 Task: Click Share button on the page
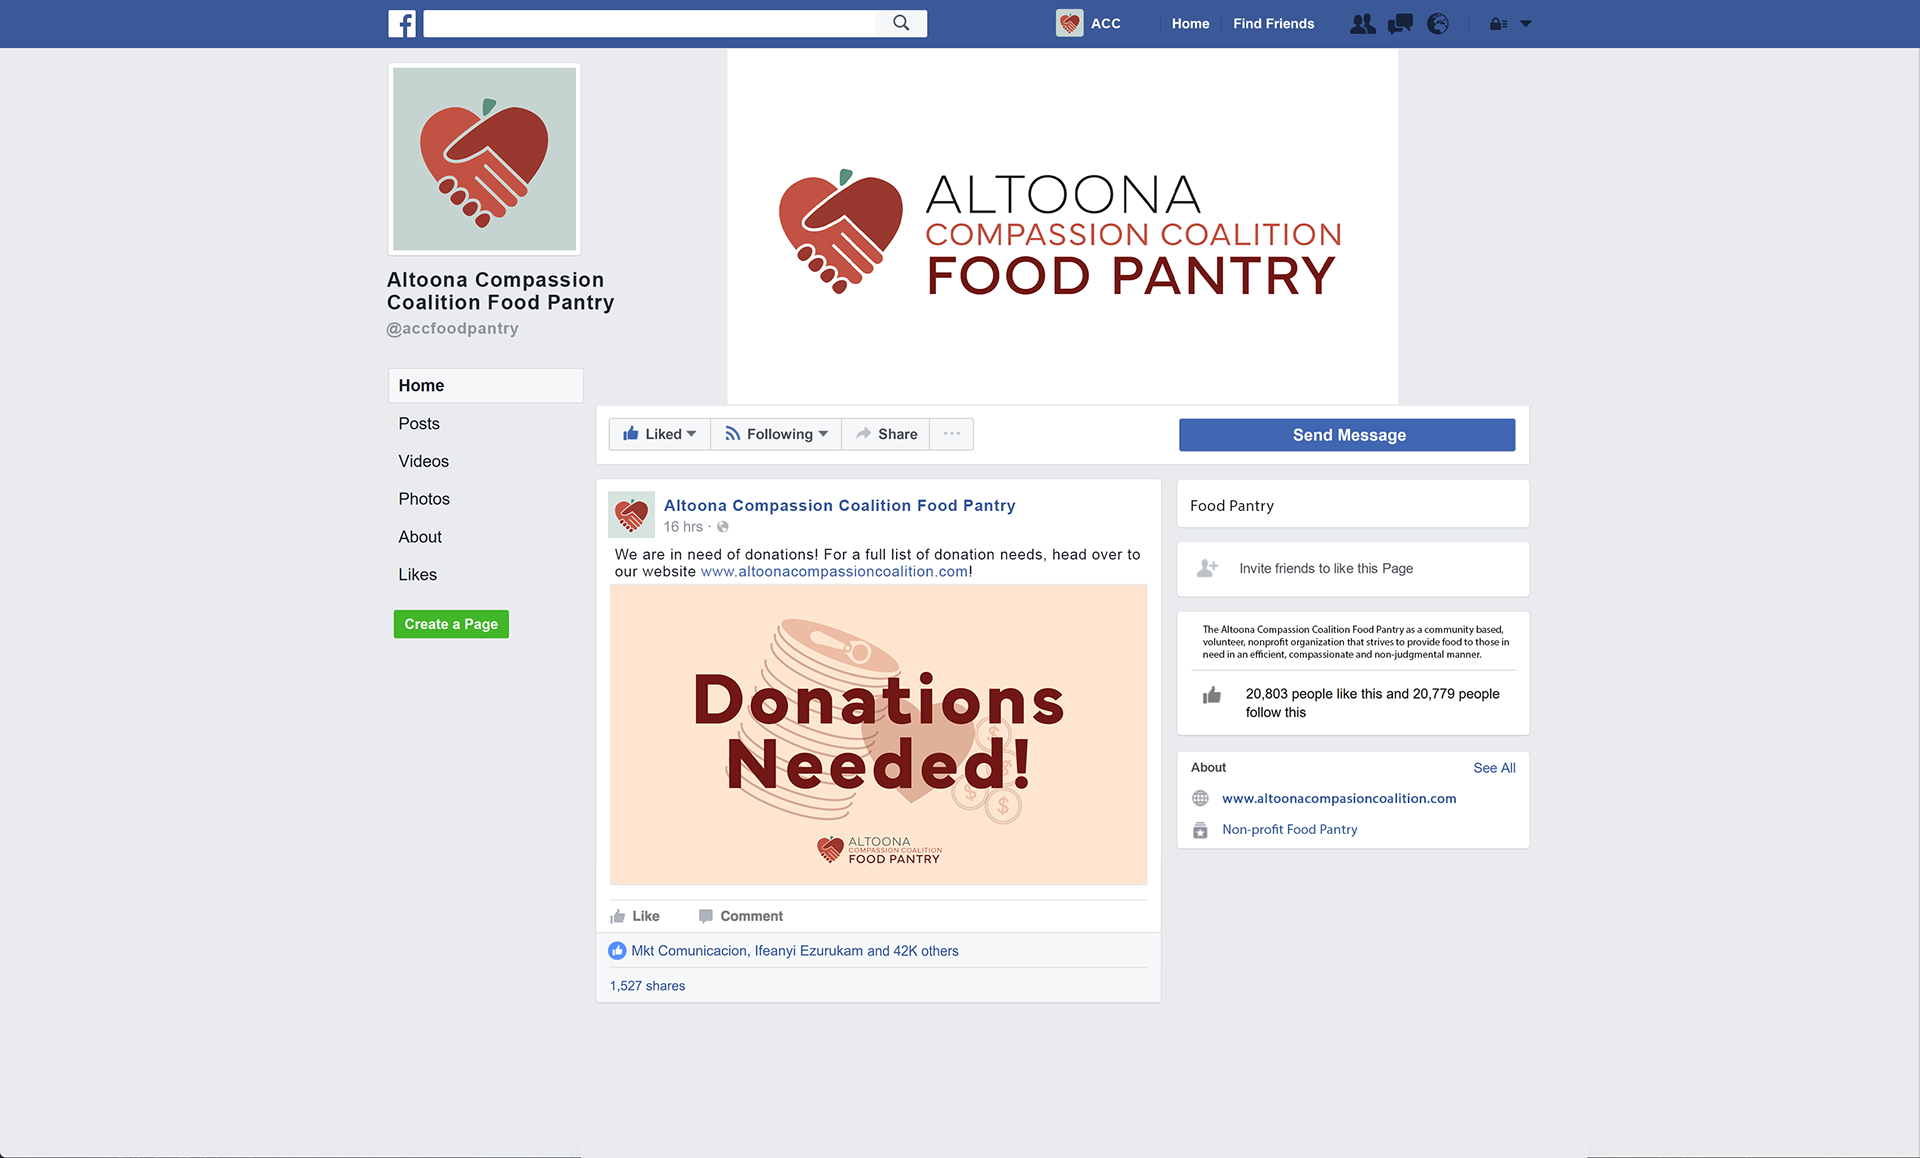click(x=887, y=434)
